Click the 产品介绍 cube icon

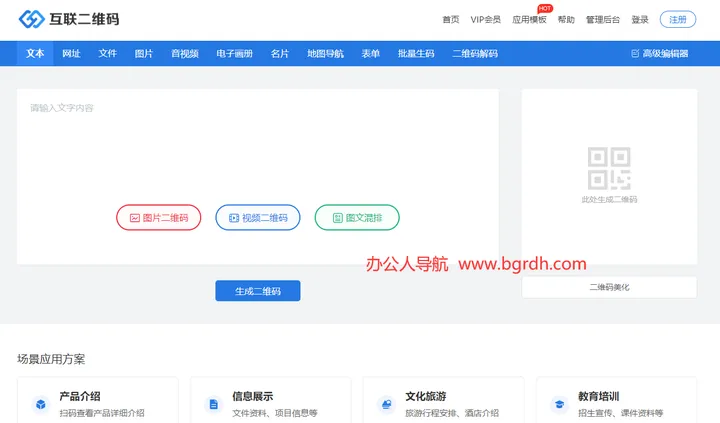click(x=41, y=404)
